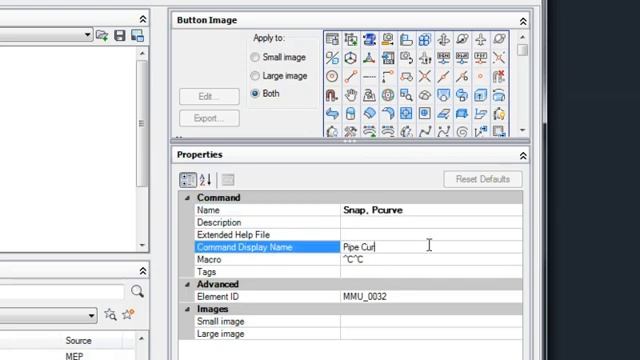Screen dimensions: 640x360
Task: Switch properties to categorized view
Action: (188, 180)
